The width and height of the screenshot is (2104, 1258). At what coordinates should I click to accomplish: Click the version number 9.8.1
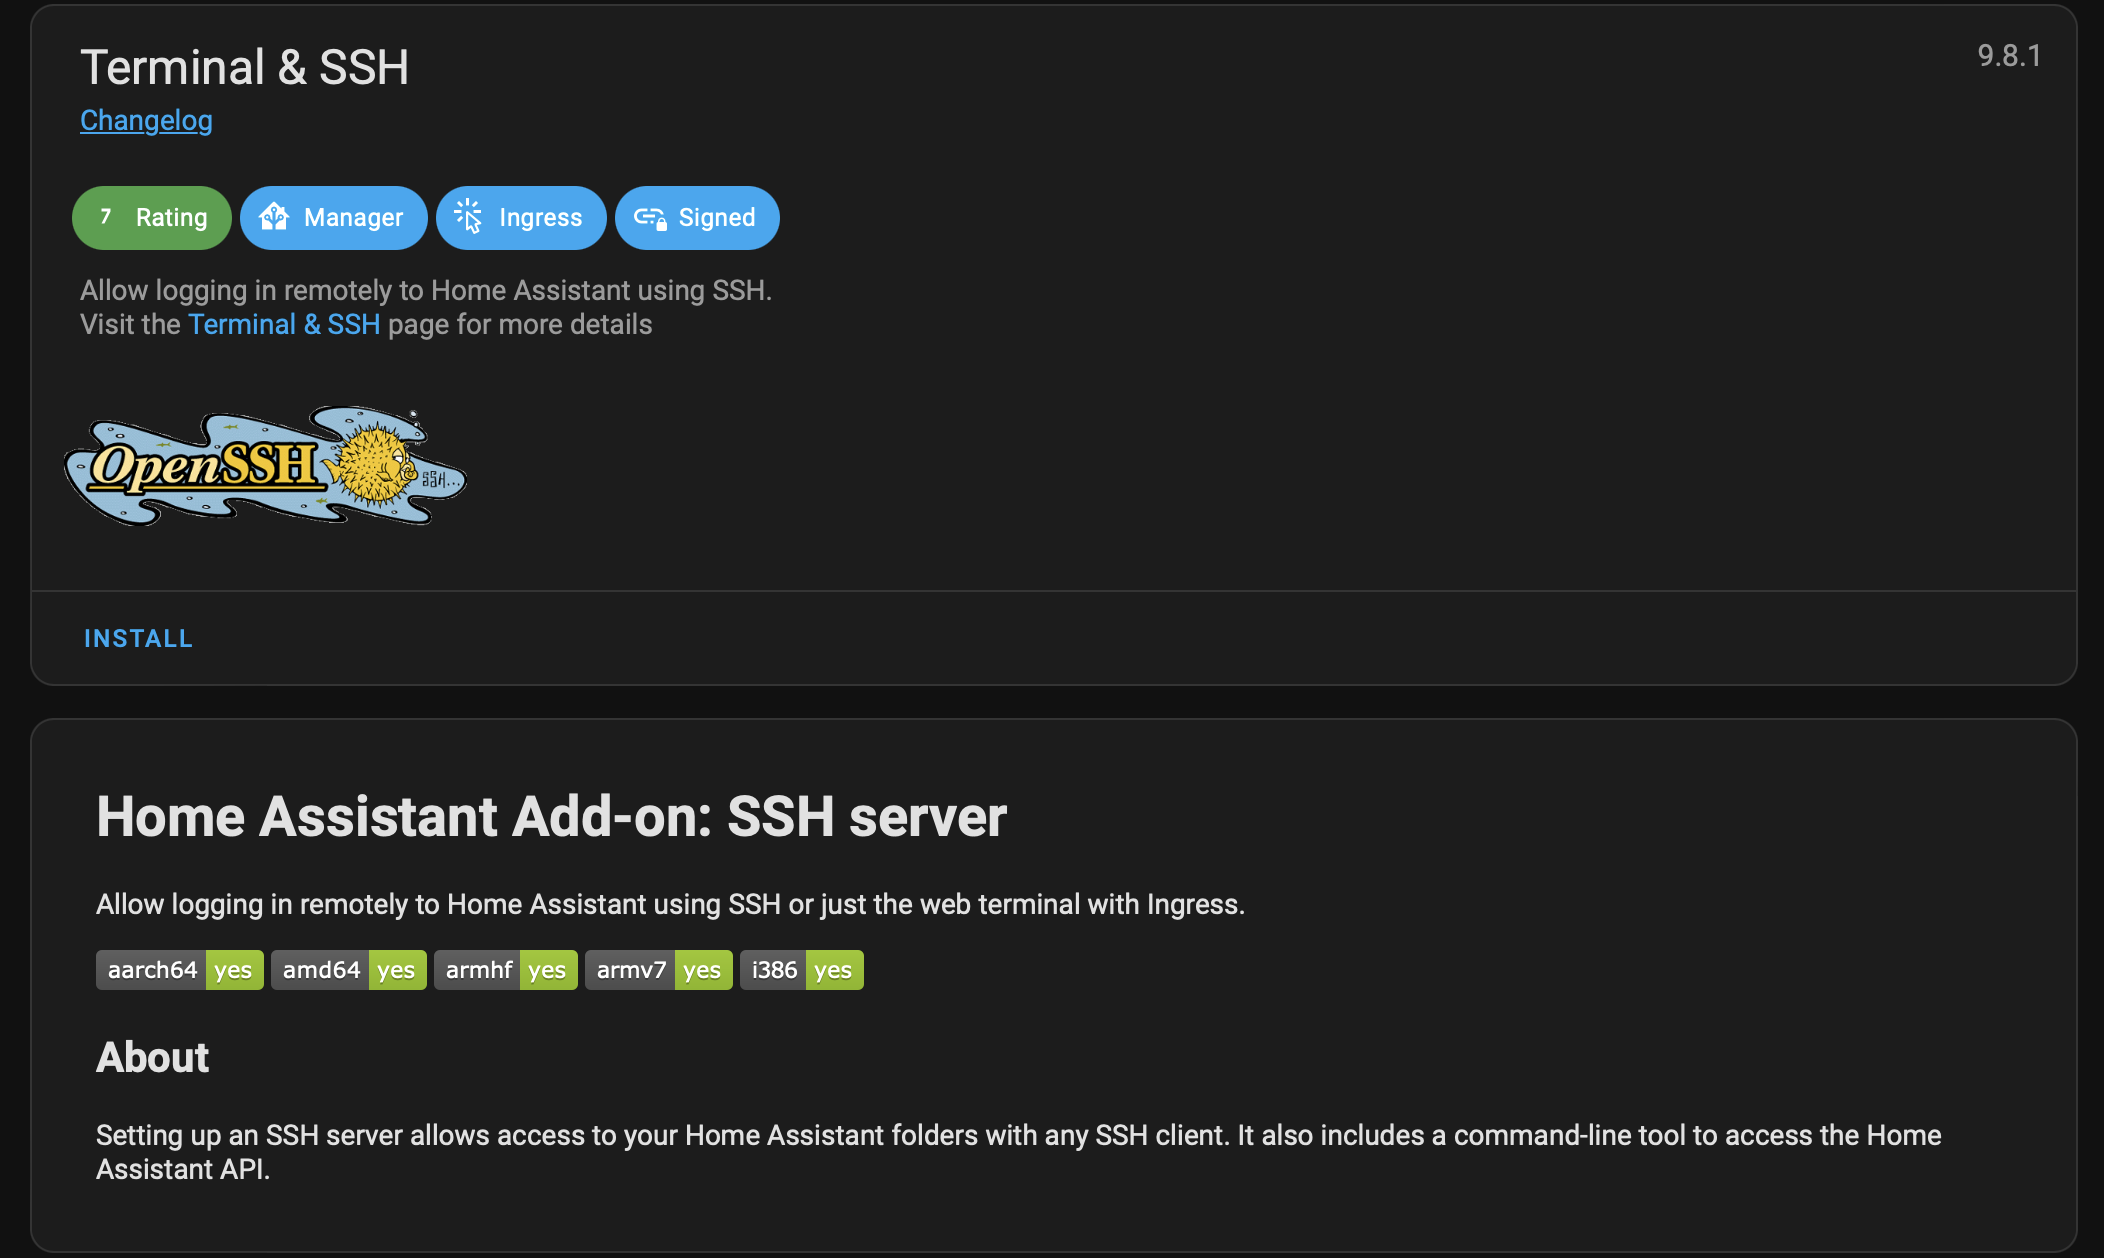(x=2009, y=56)
